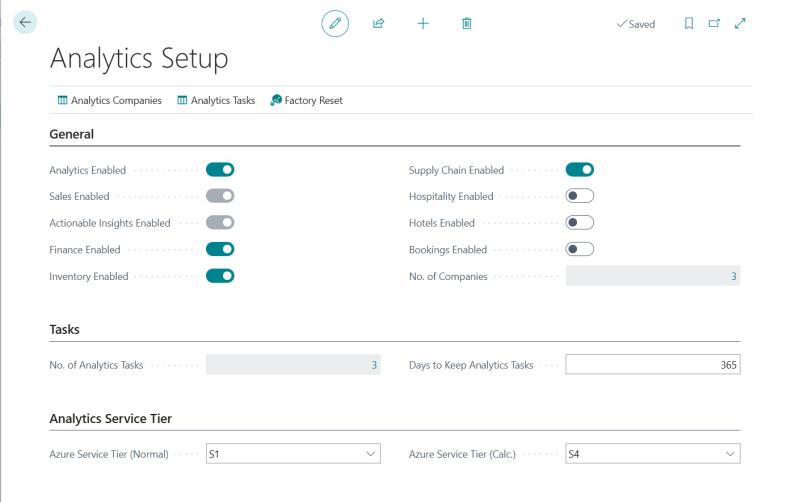Open the share icon
The width and height of the screenshot is (800, 502).
point(379,23)
